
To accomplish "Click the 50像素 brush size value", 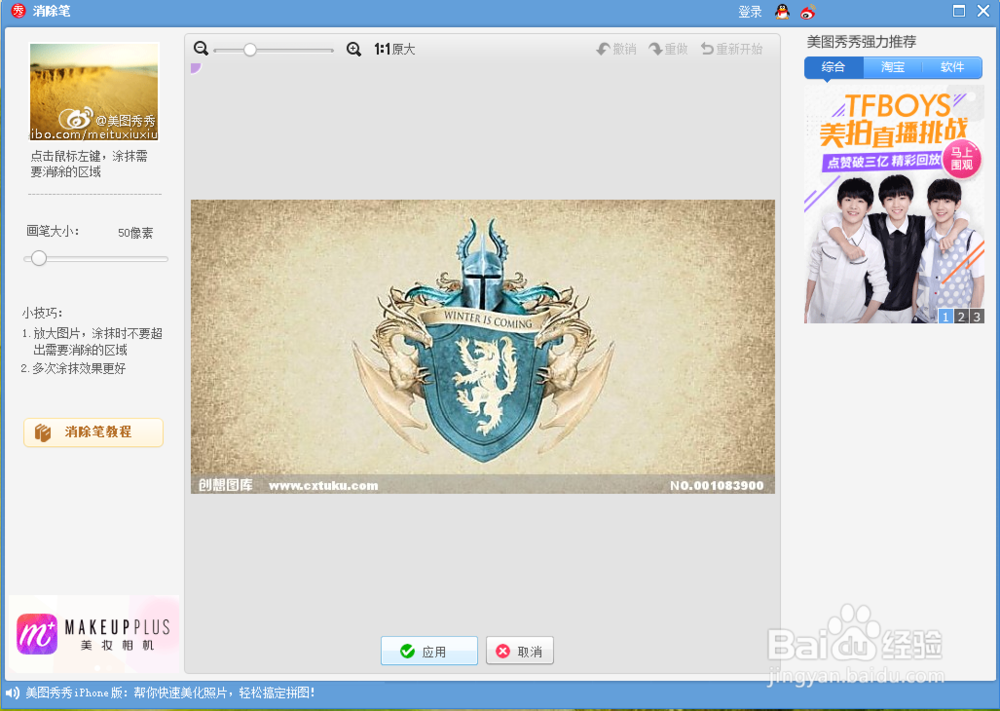I will [x=135, y=233].
